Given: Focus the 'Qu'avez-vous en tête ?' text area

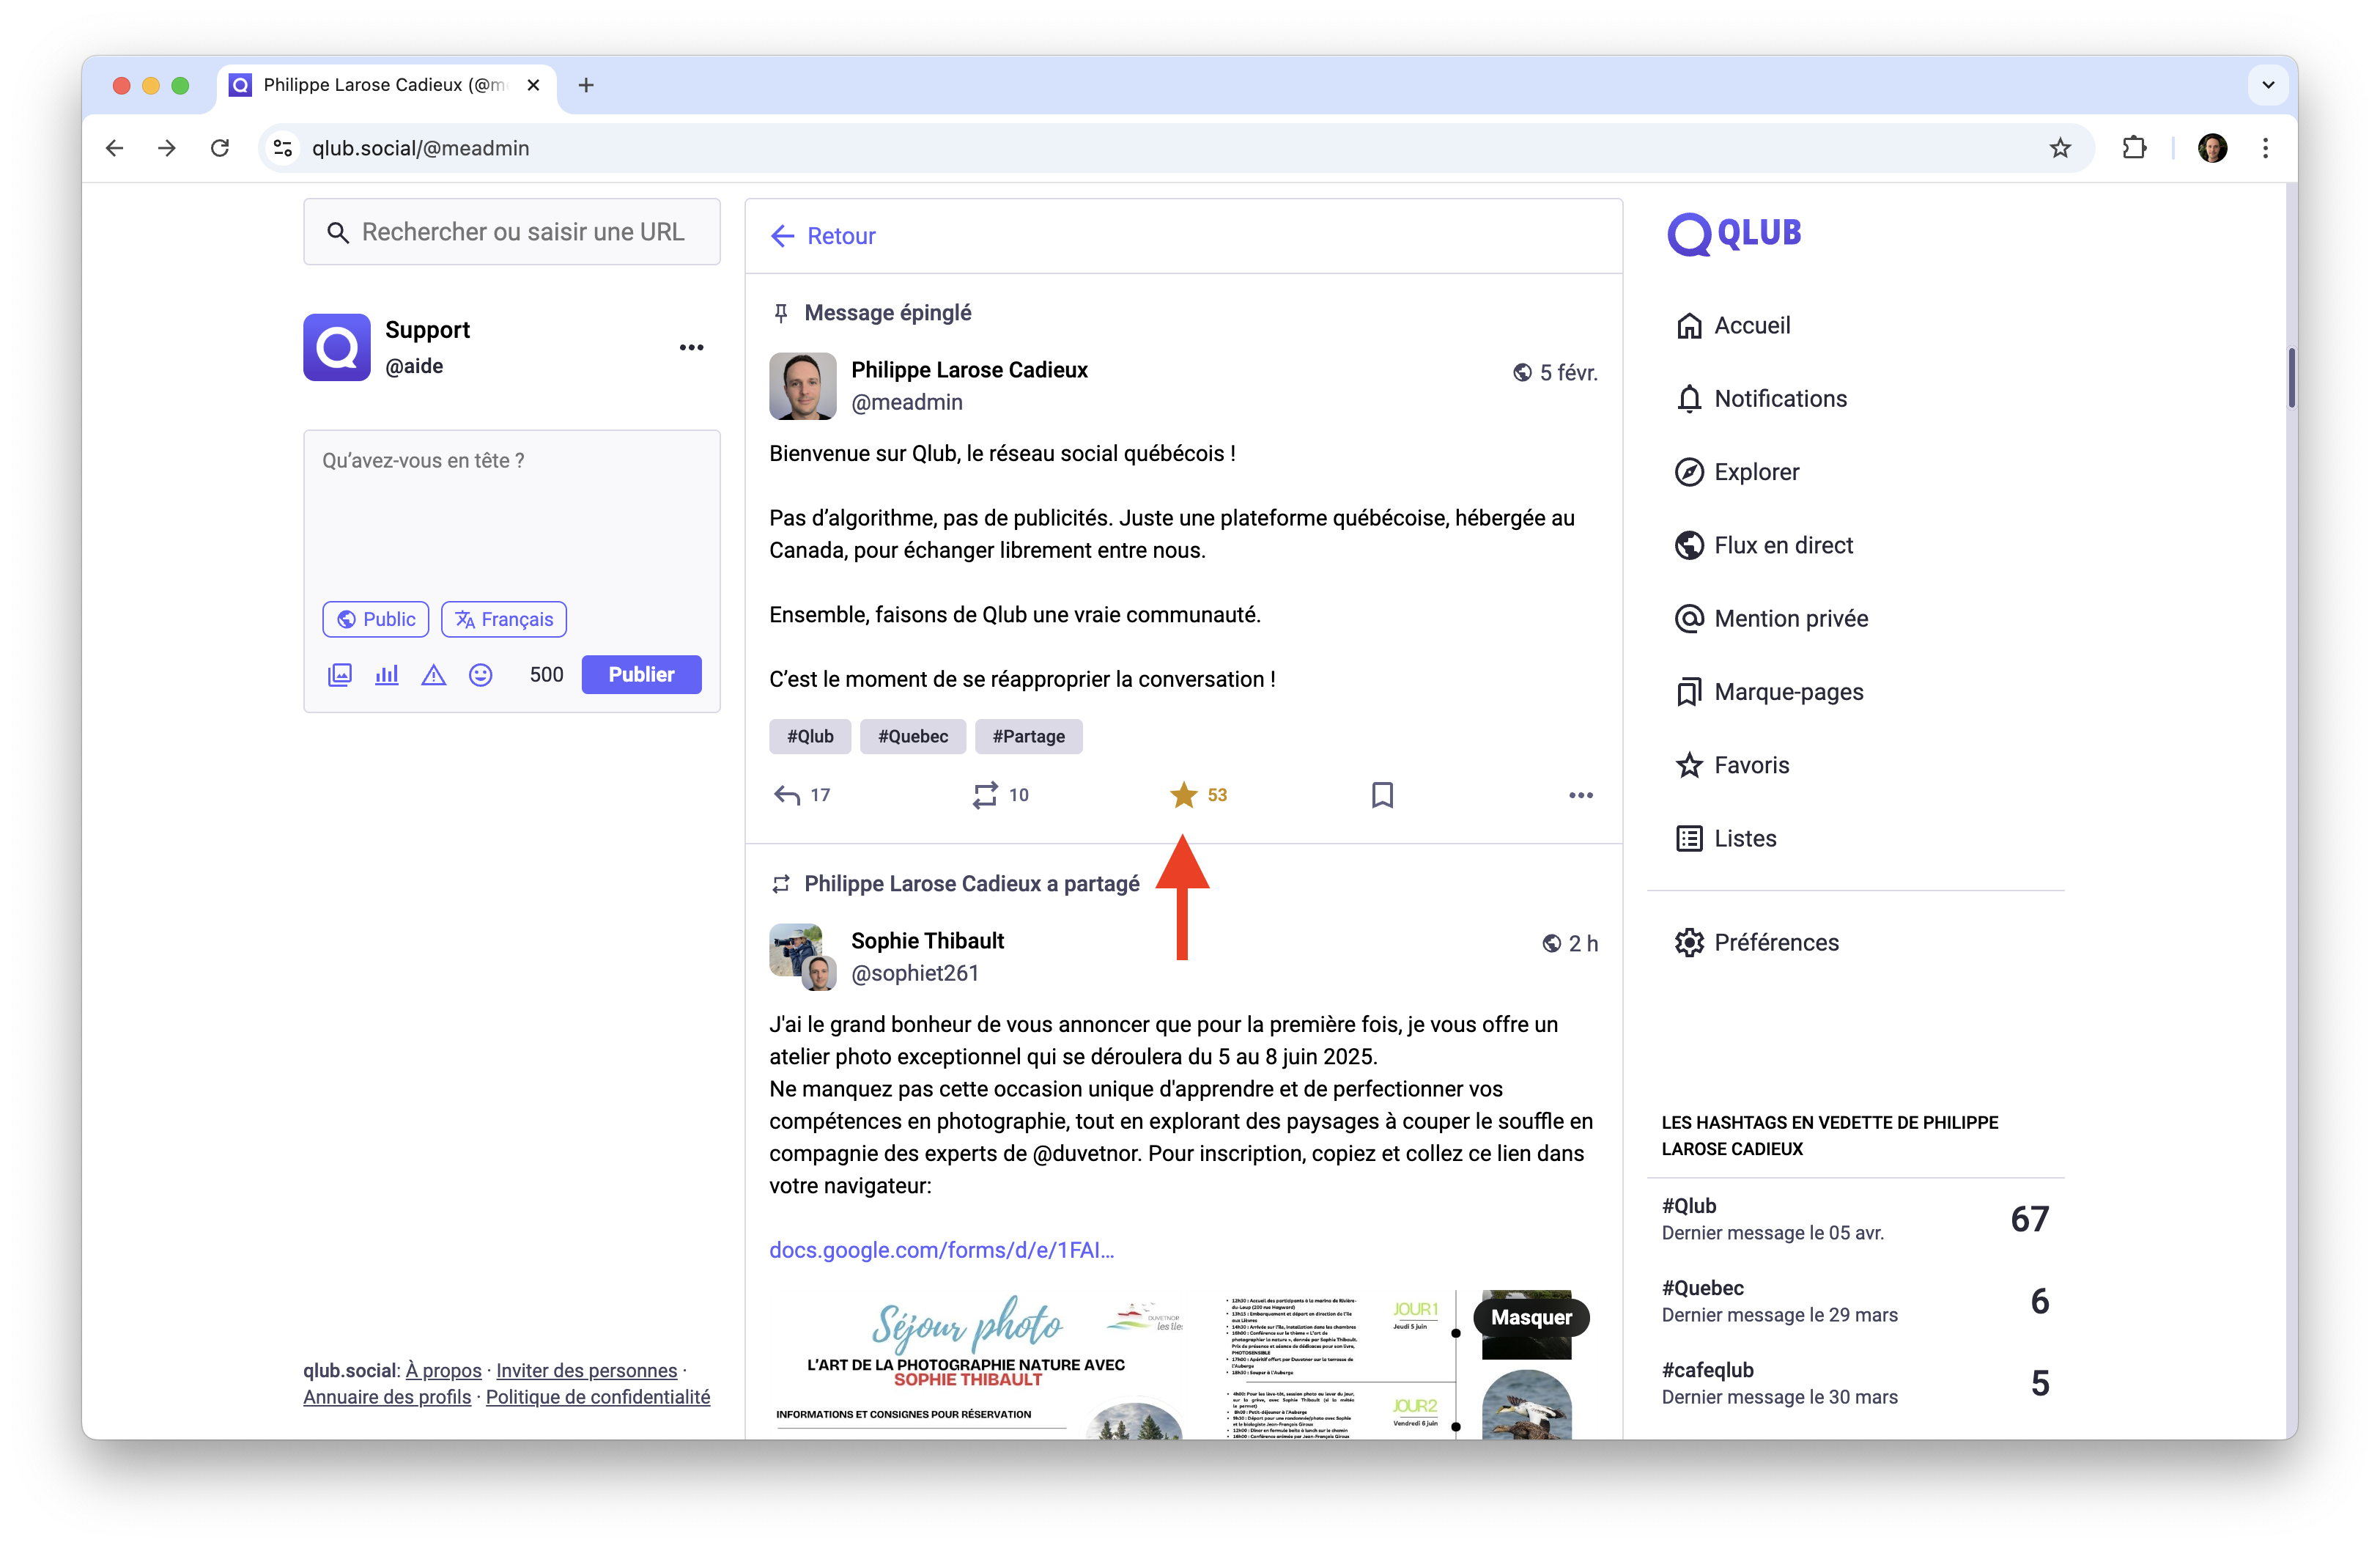Looking at the screenshot, I should coord(511,515).
